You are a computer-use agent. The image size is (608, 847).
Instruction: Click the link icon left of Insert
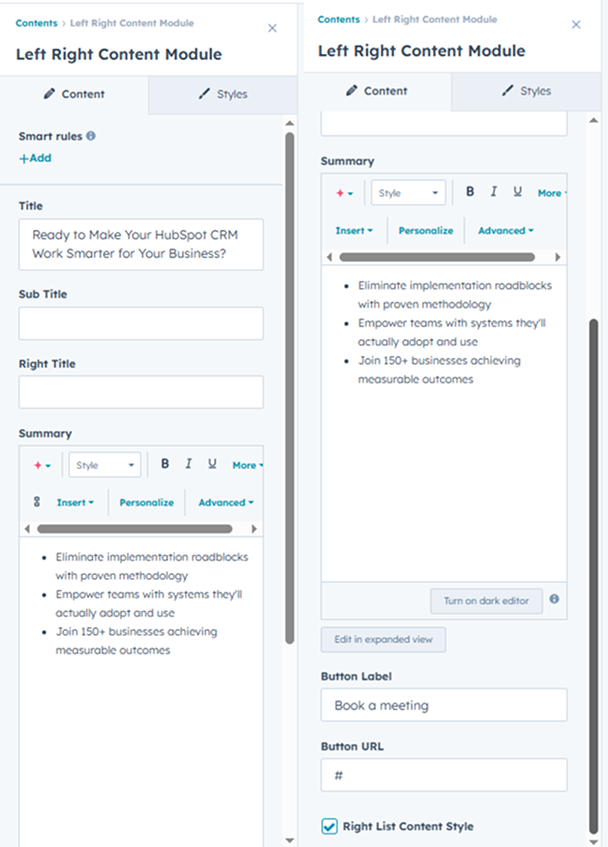[x=37, y=502]
